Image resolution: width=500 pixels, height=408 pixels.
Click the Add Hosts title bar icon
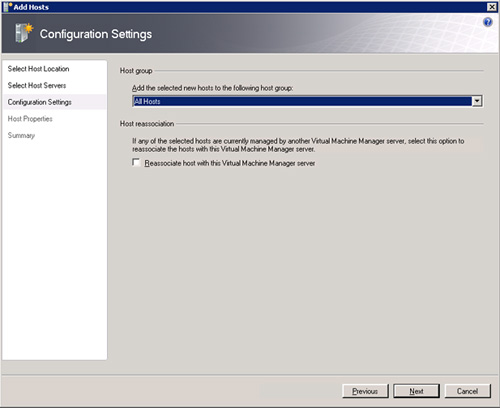8,7
